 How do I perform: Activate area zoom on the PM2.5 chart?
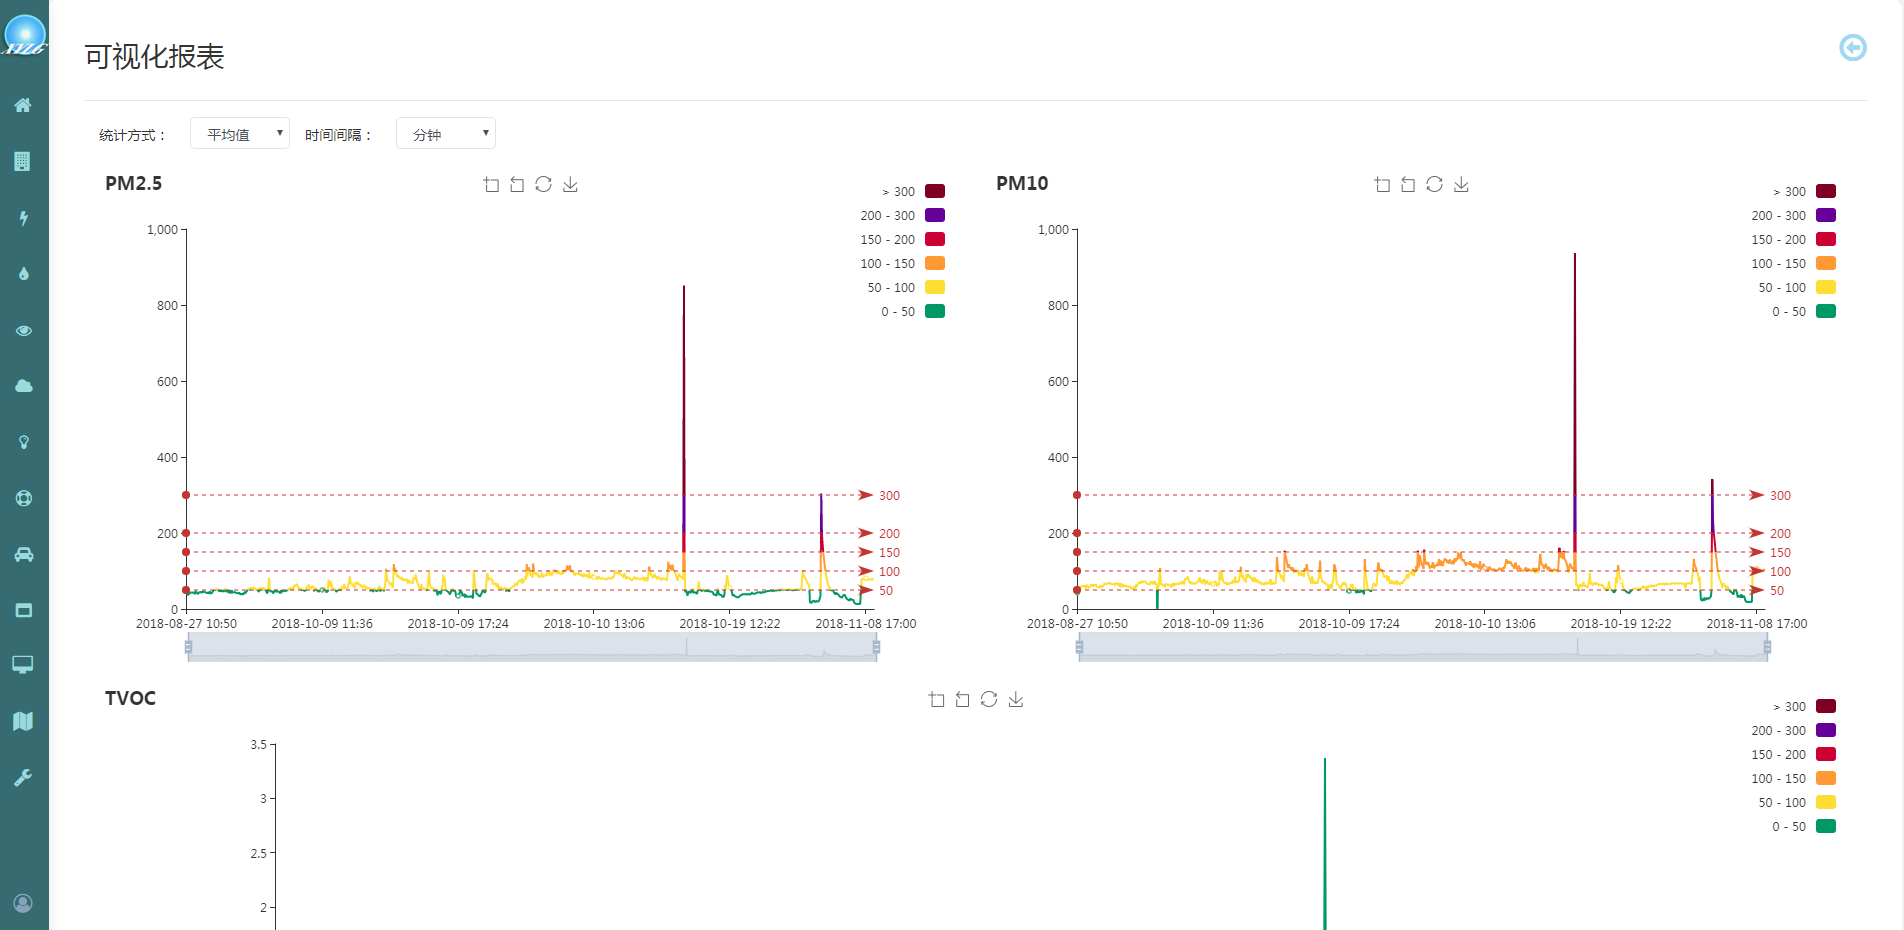[491, 184]
